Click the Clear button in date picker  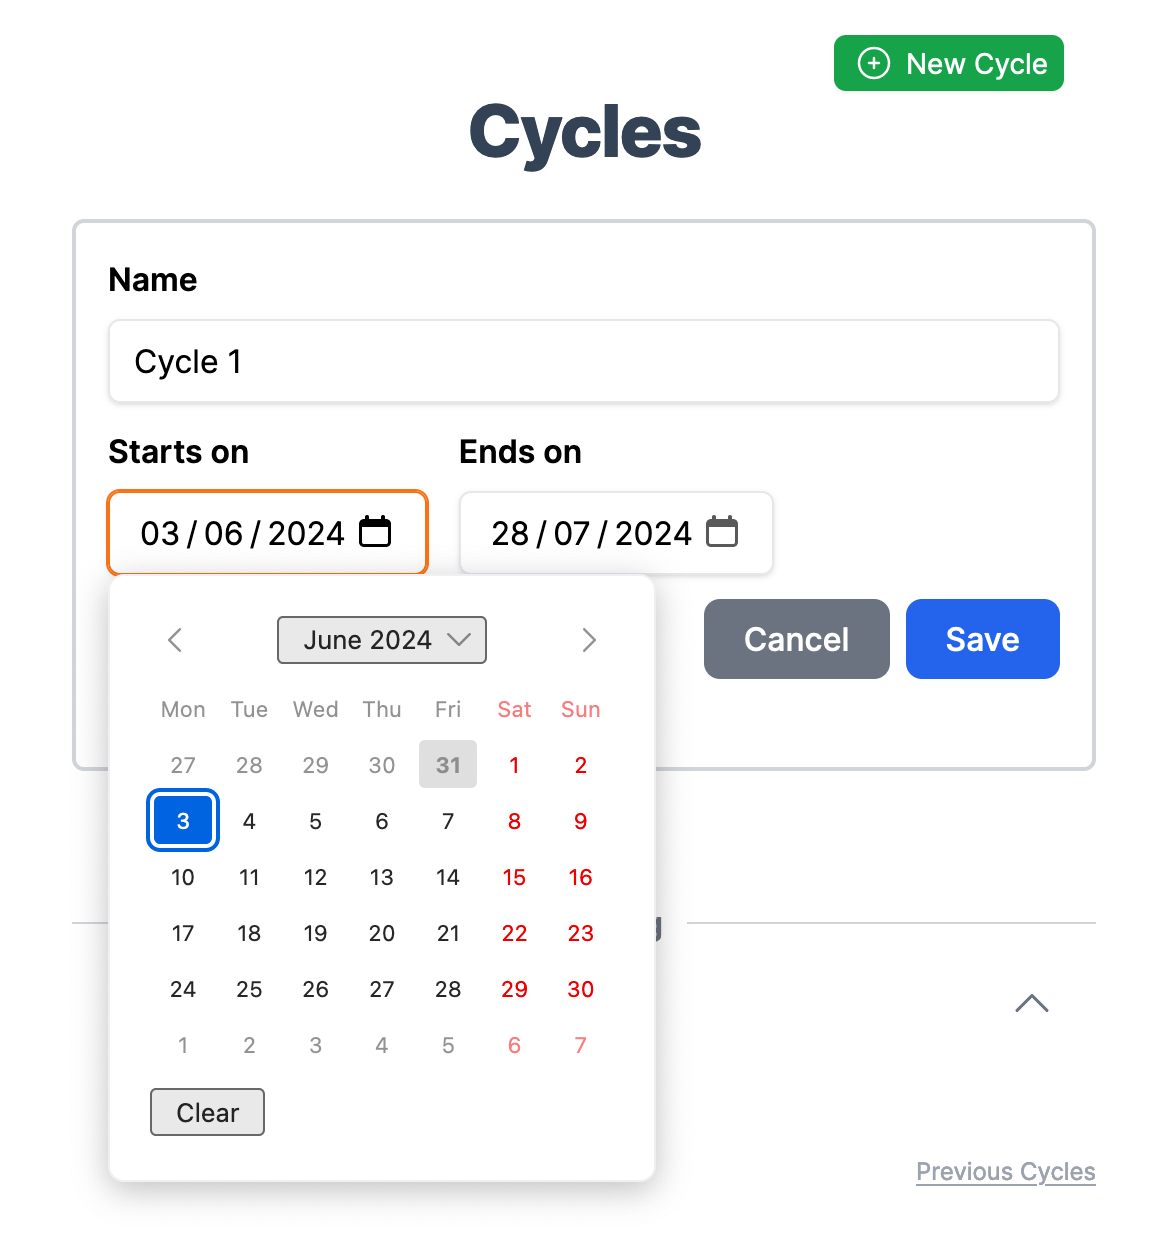click(x=207, y=1112)
